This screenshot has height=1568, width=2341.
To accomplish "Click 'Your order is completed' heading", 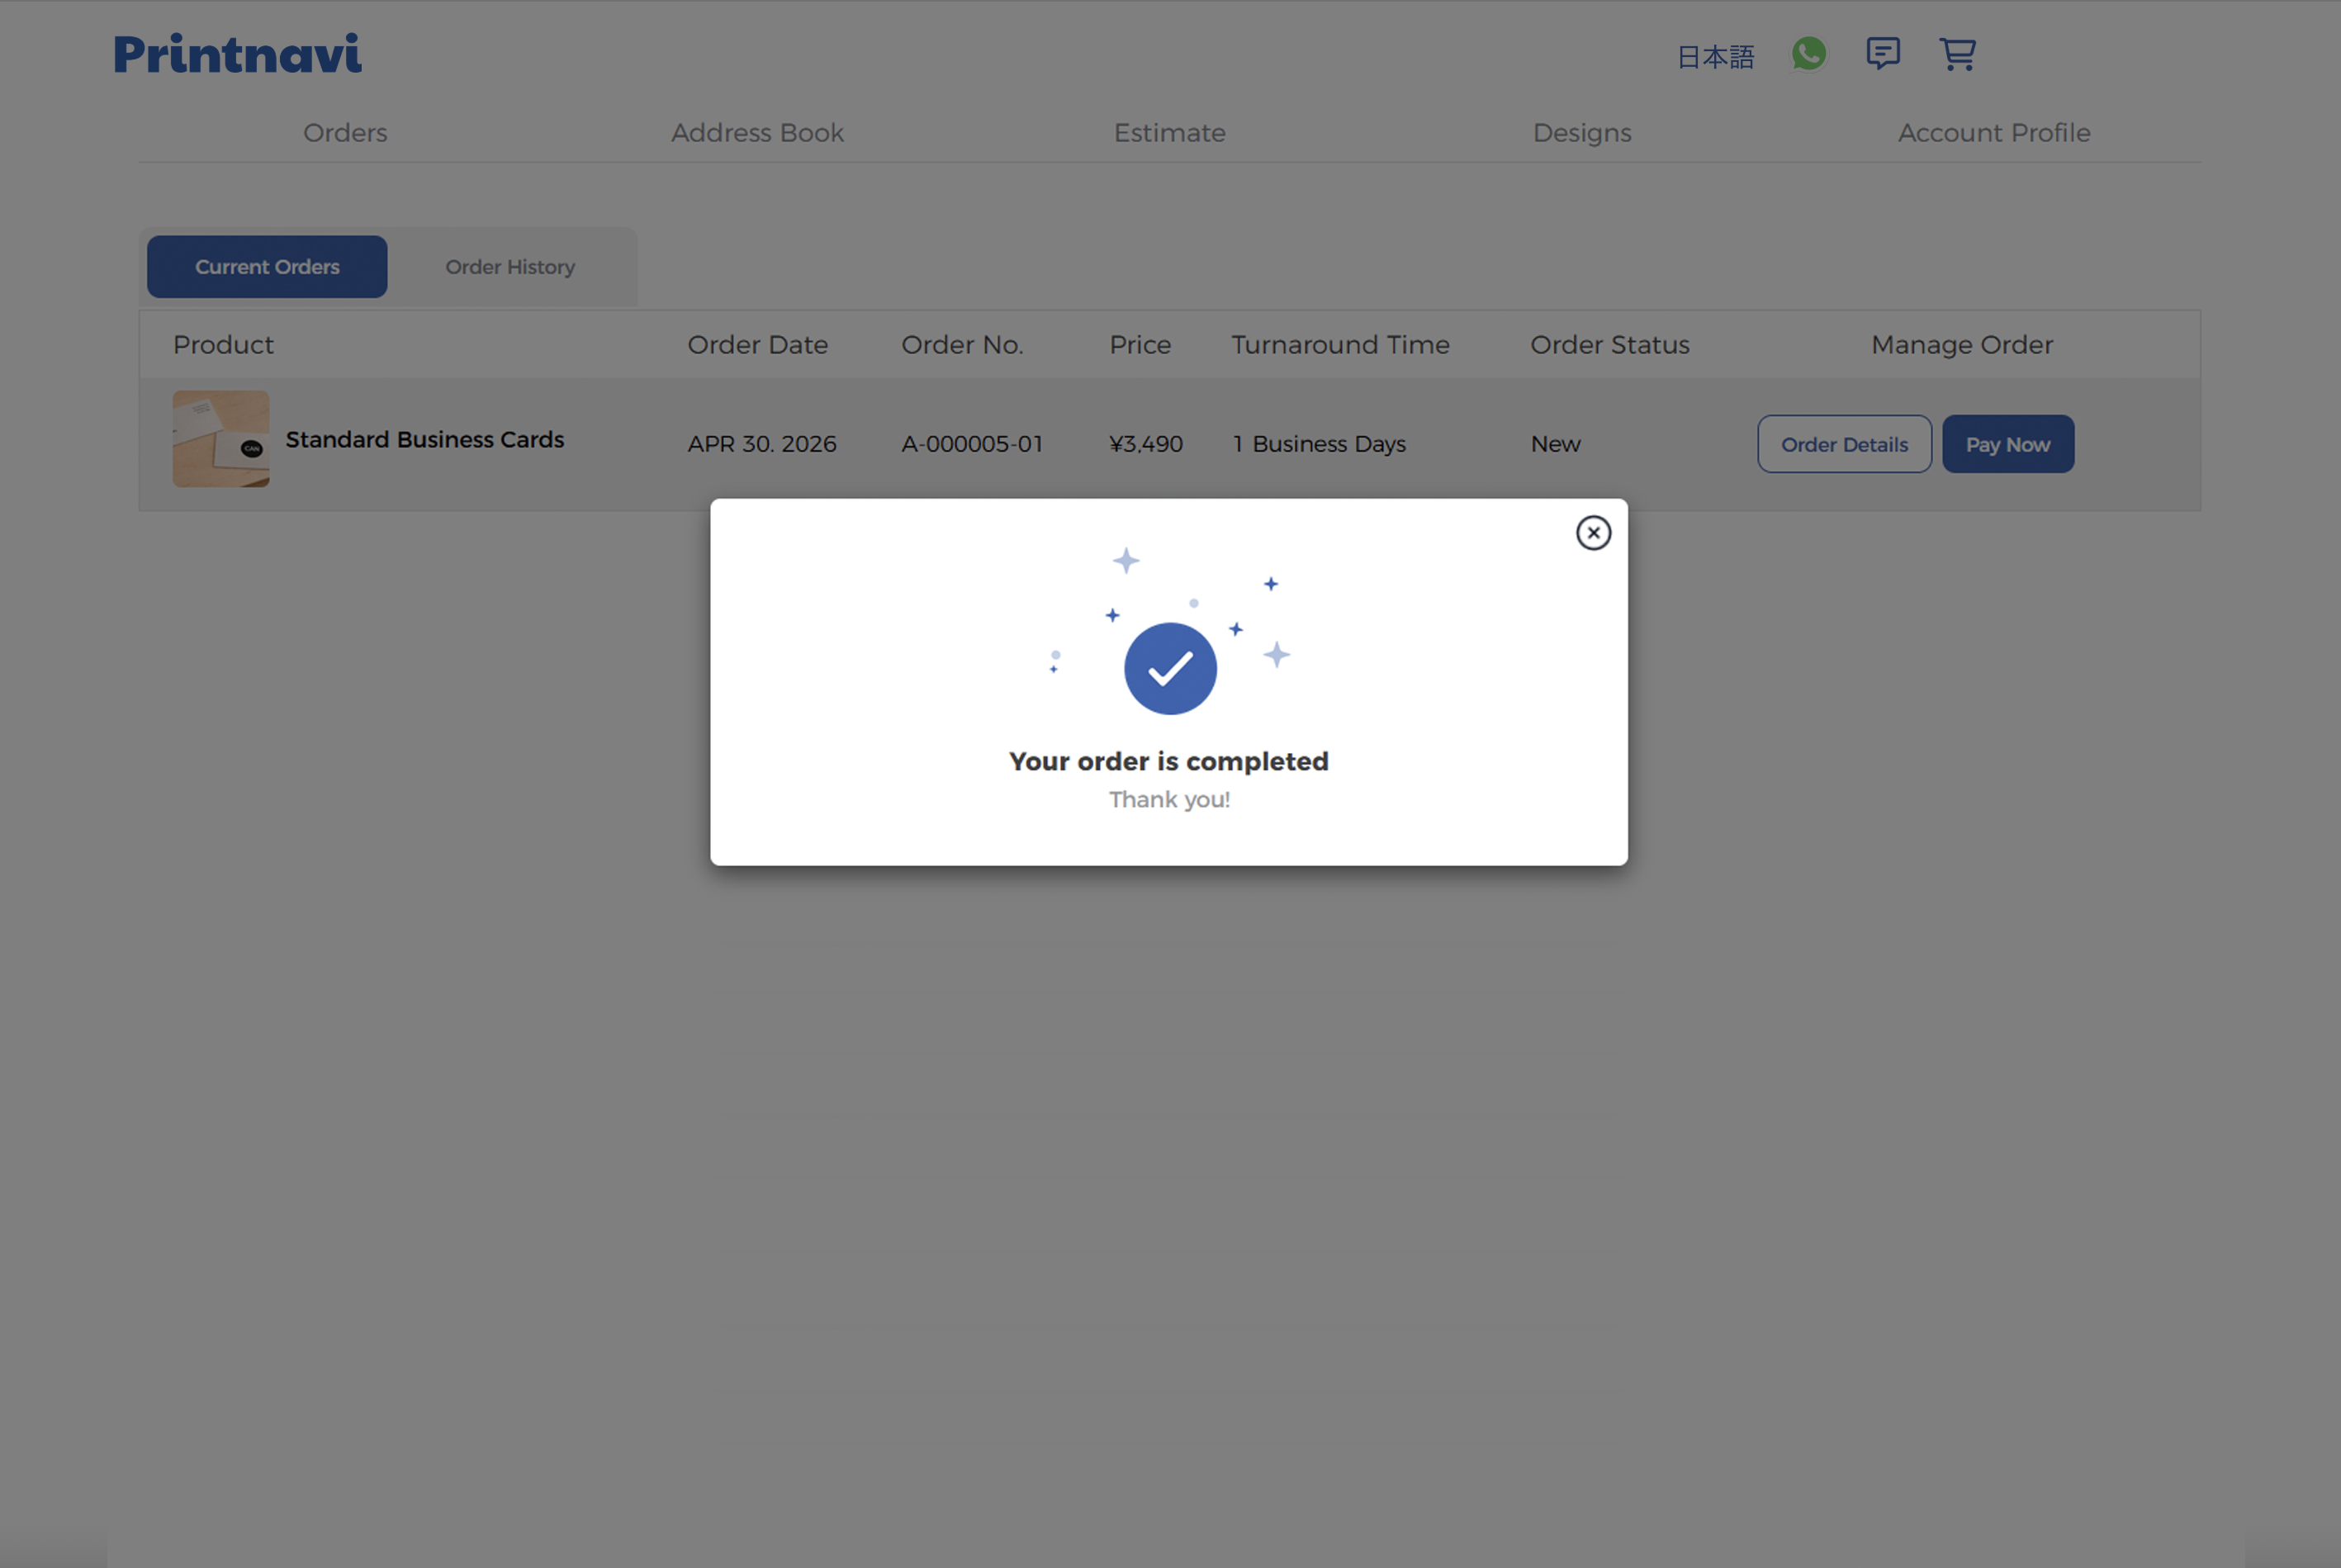I will 1169,761.
